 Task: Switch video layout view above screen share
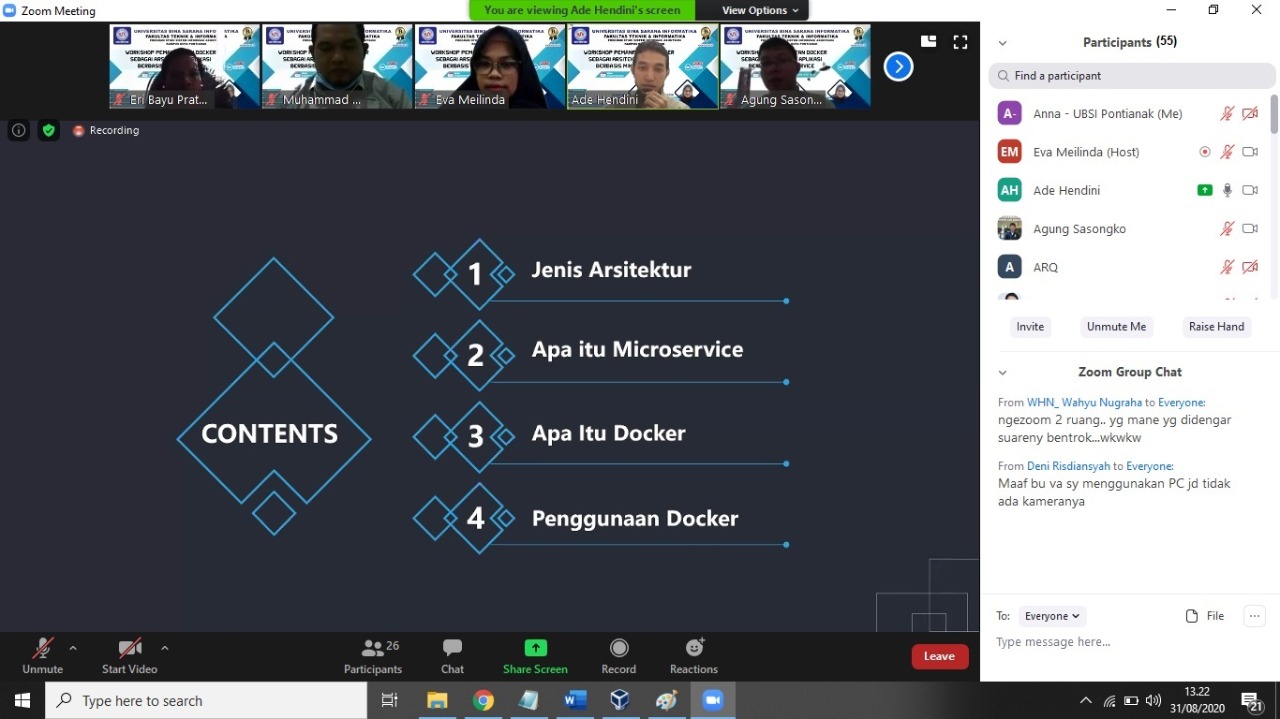(x=928, y=42)
